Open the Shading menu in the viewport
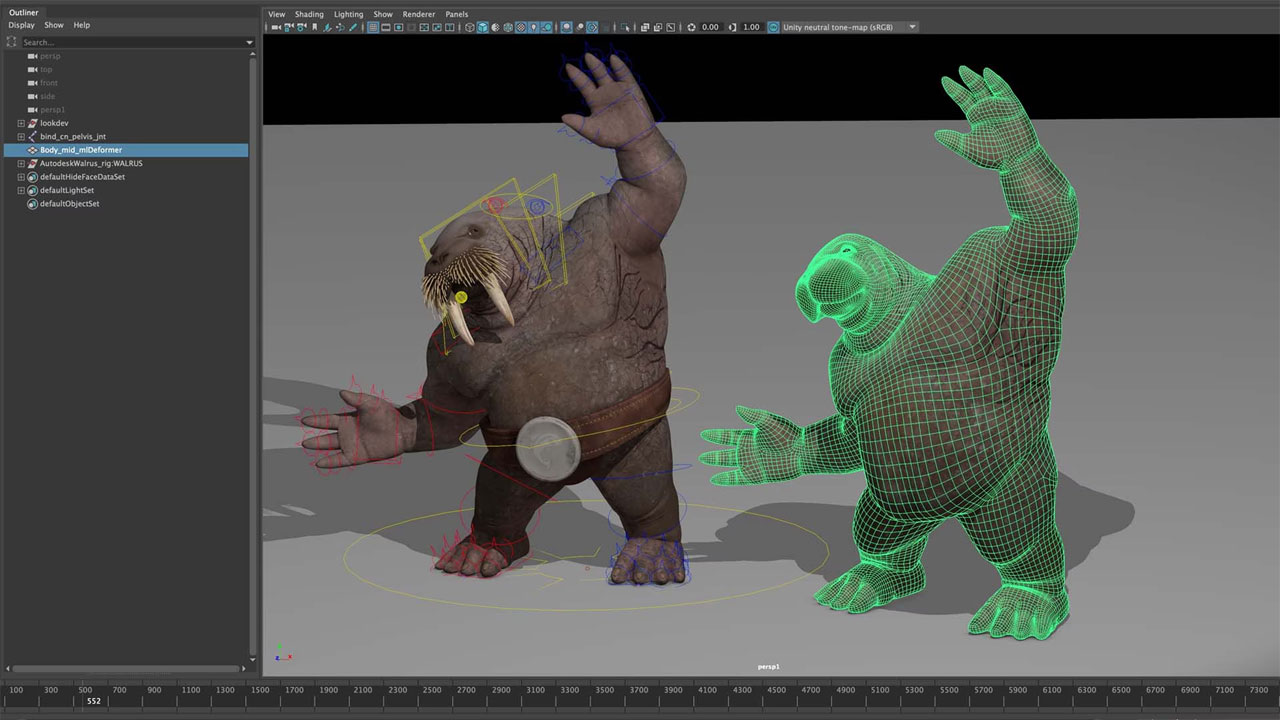Image resolution: width=1280 pixels, height=720 pixels. (309, 13)
